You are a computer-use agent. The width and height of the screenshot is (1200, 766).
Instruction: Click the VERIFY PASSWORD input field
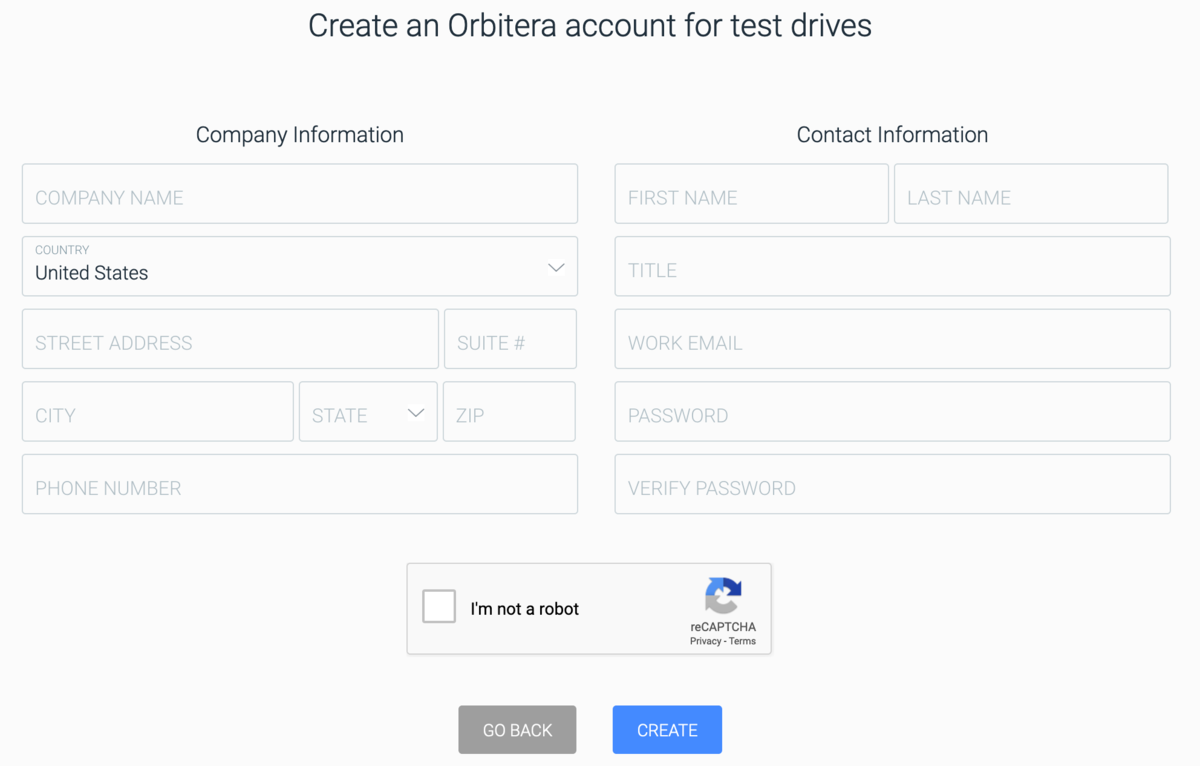pyautogui.click(x=892, y=484)
